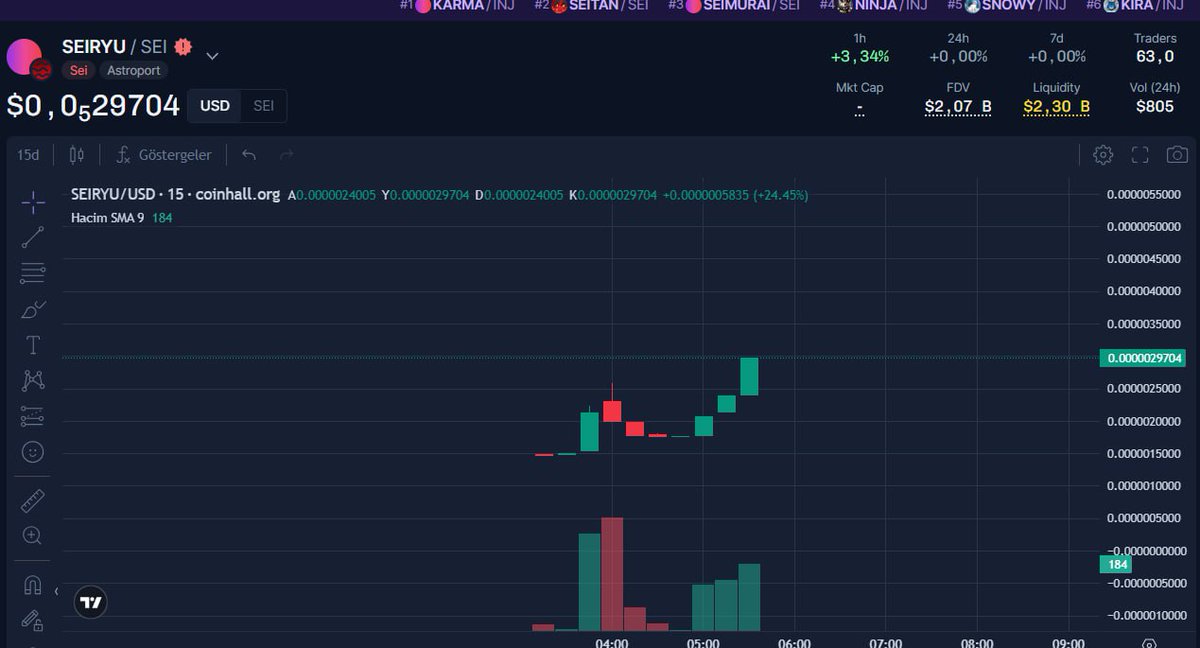Click the TradingView logo
1200x648 pixels.
[x=91, y=602]
